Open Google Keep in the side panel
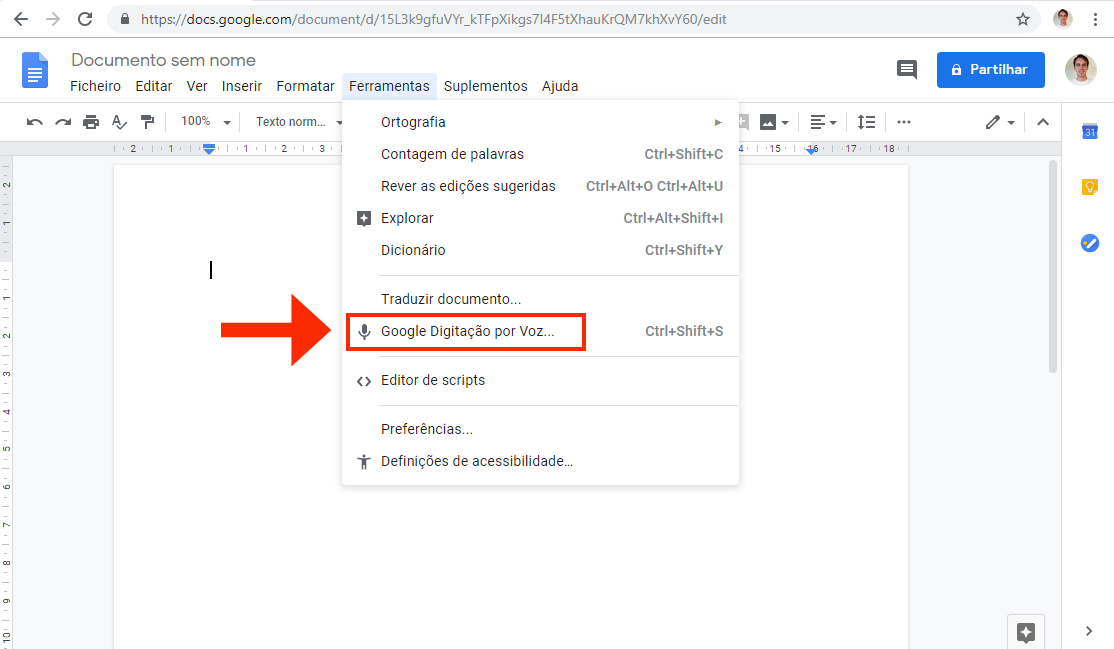 (x=1089, y=187)
